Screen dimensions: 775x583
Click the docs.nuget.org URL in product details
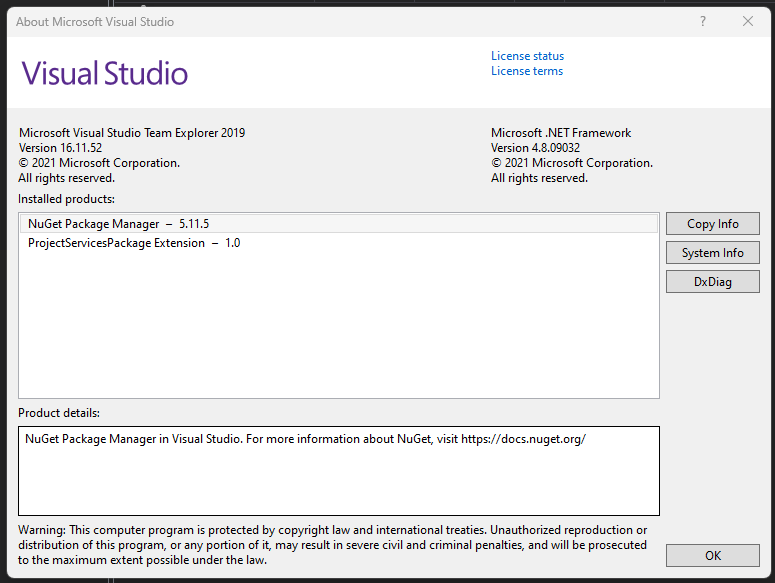coord(523,439)
